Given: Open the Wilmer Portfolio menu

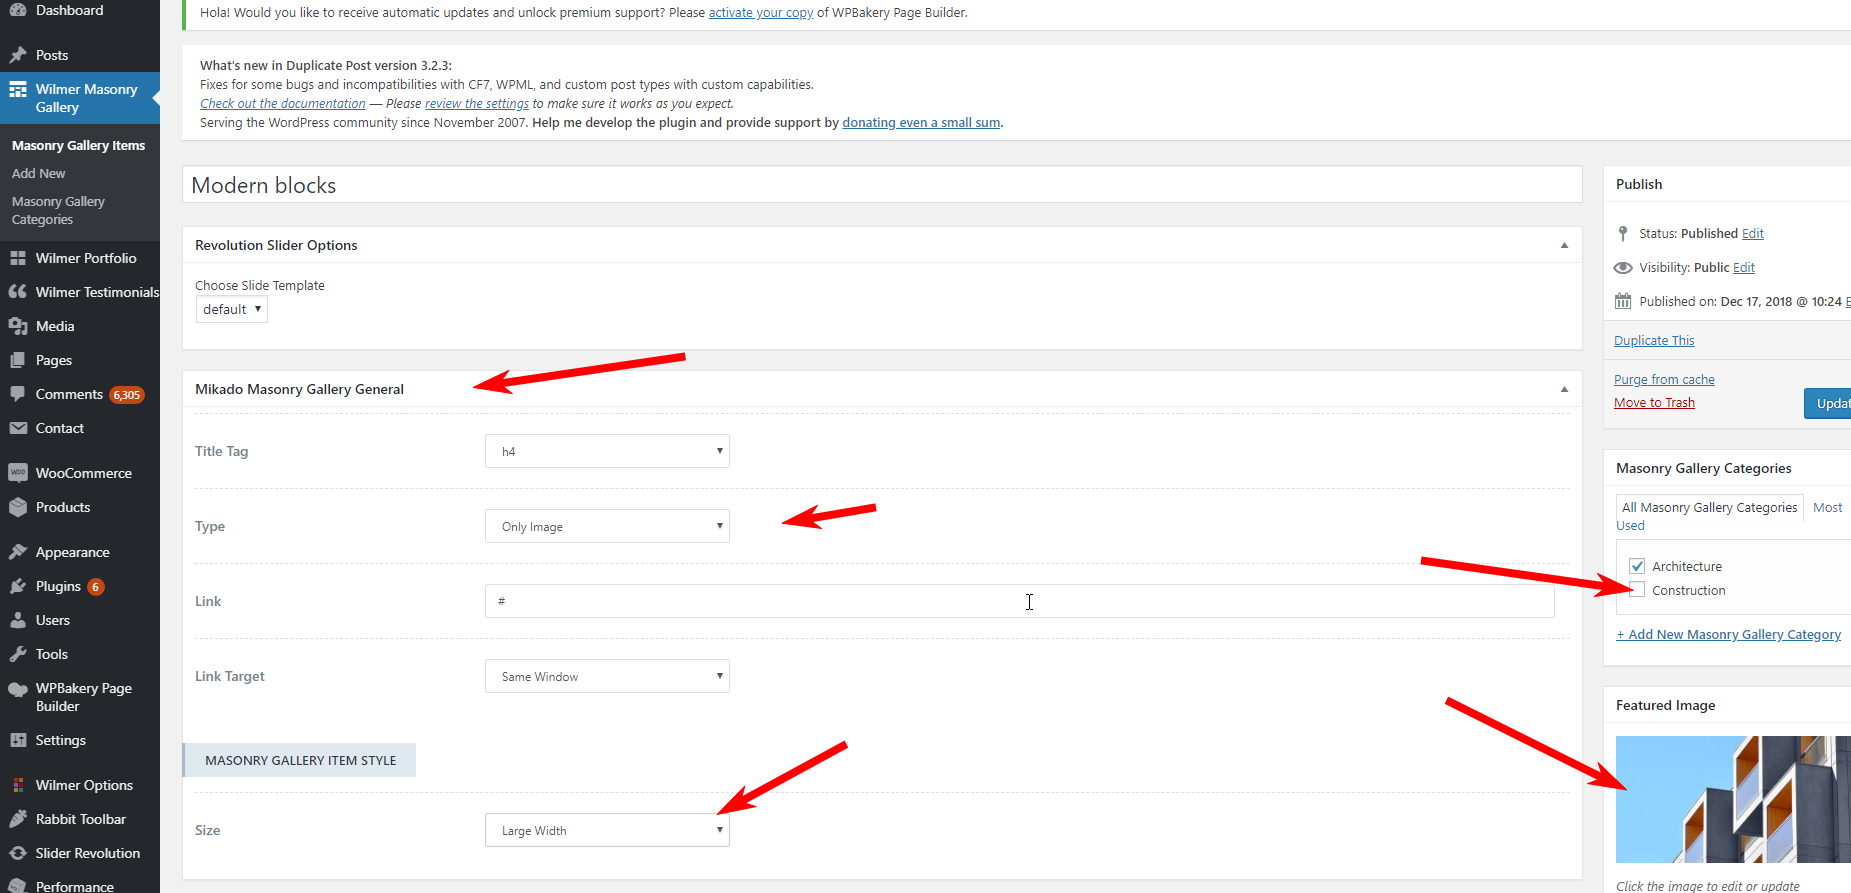Looking at the screenshot, I should [86, 258].
